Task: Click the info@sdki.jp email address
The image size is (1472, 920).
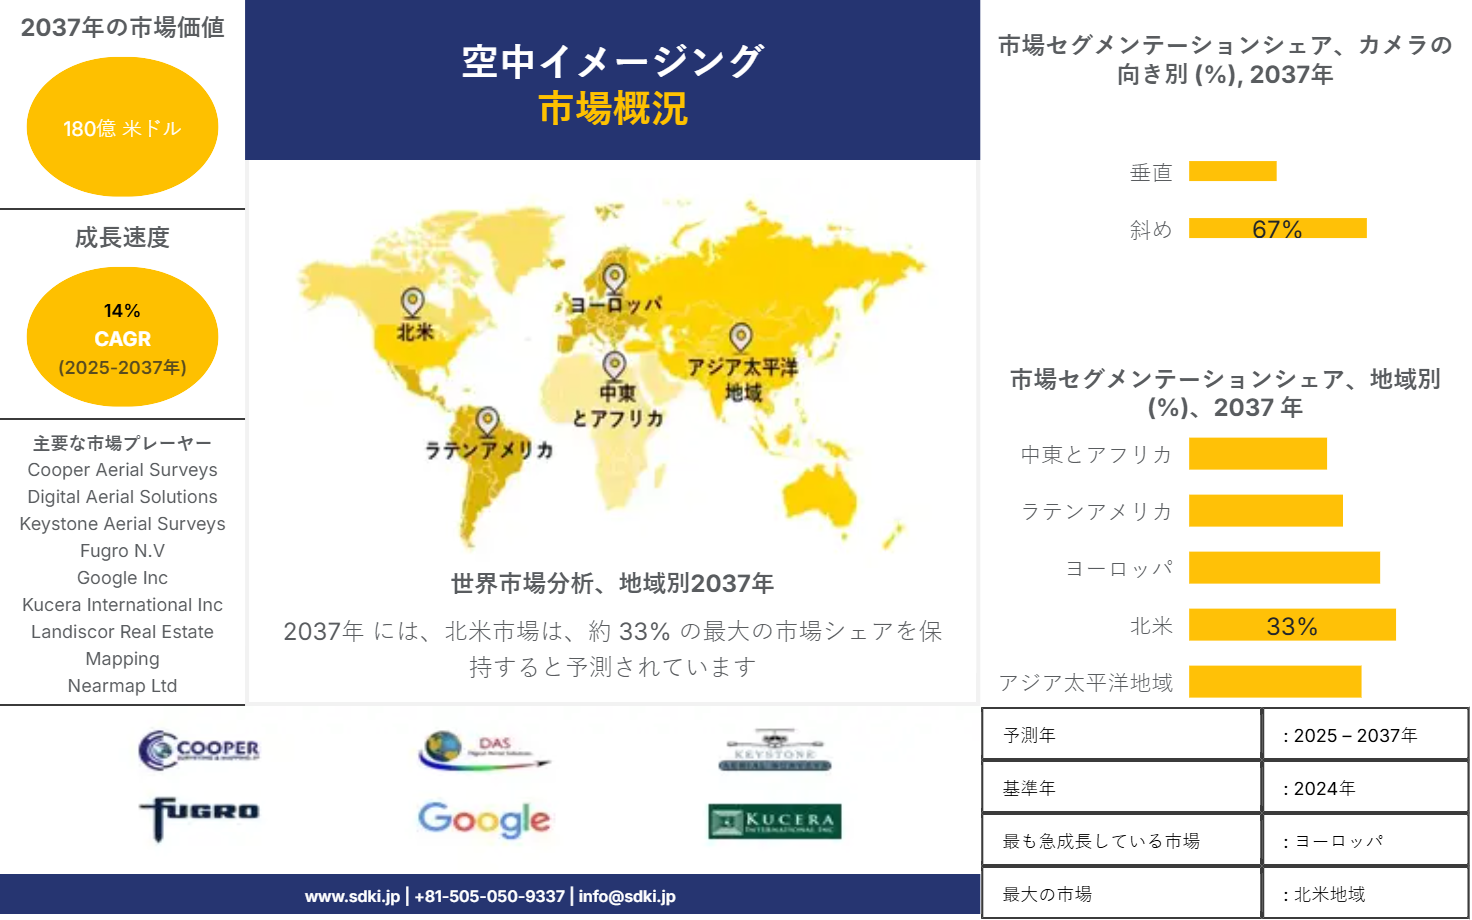Action: point(627,896)
